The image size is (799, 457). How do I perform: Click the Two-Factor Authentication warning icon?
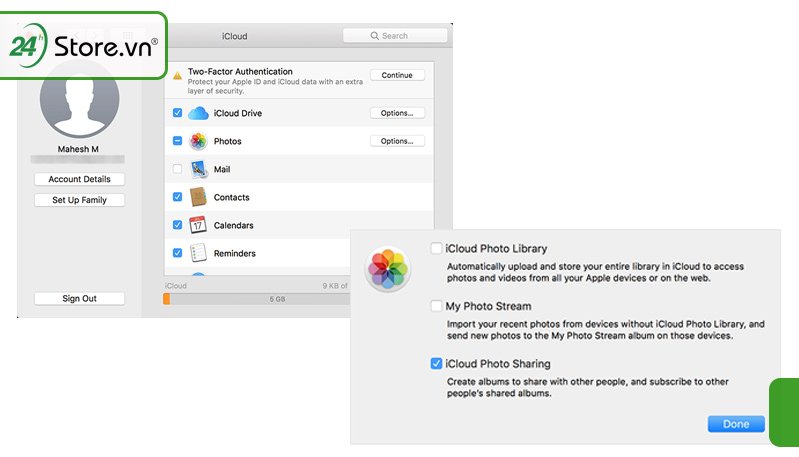[178, 75]
